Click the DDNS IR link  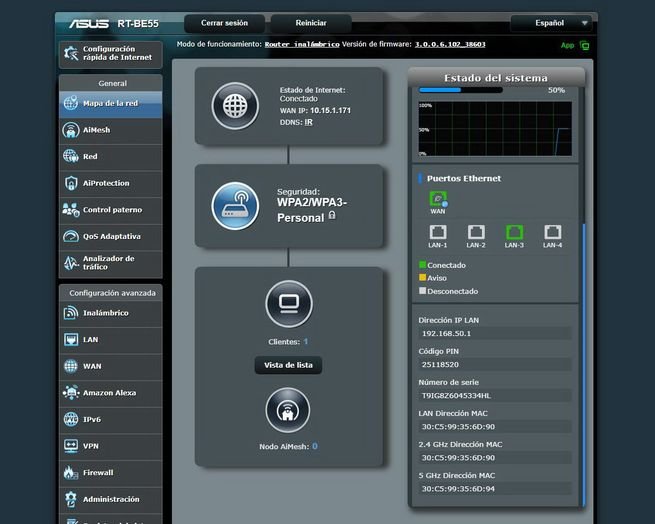[x=309, y=122]
